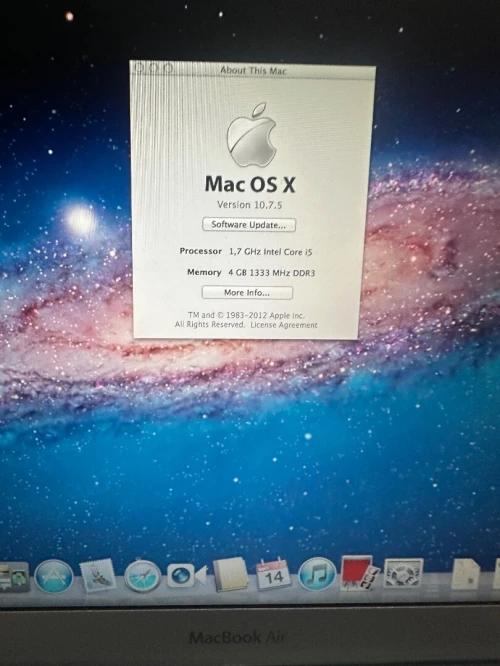Launch Mail with the stamp icon

[98, 576]
